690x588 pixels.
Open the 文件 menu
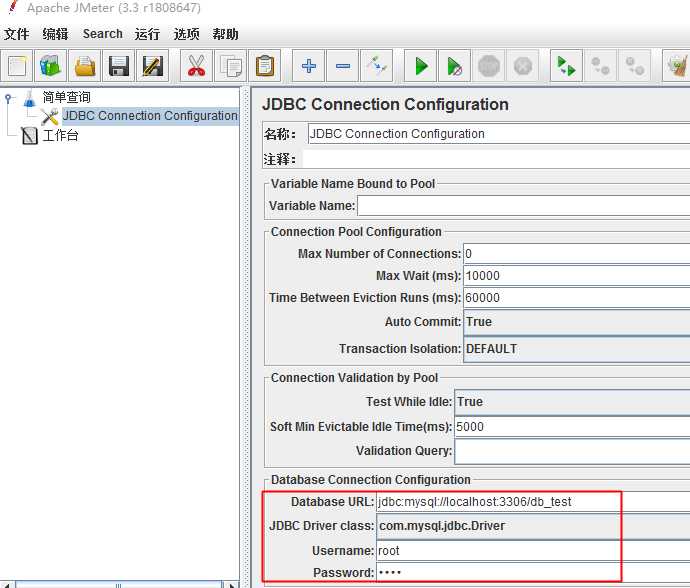(16, 34)
